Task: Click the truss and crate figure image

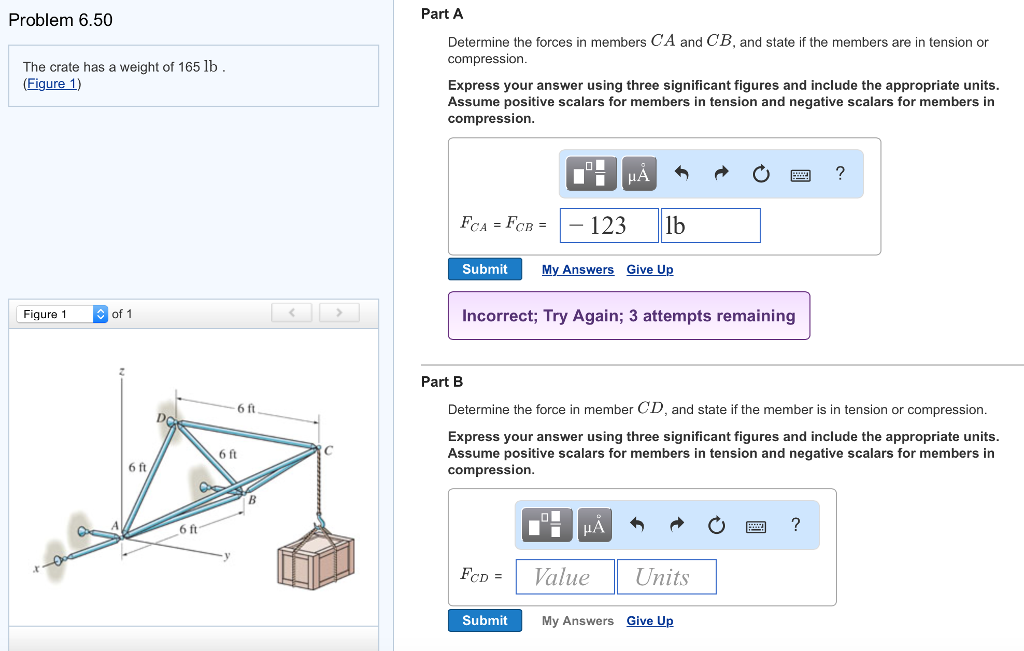Action: coord(194,480)
